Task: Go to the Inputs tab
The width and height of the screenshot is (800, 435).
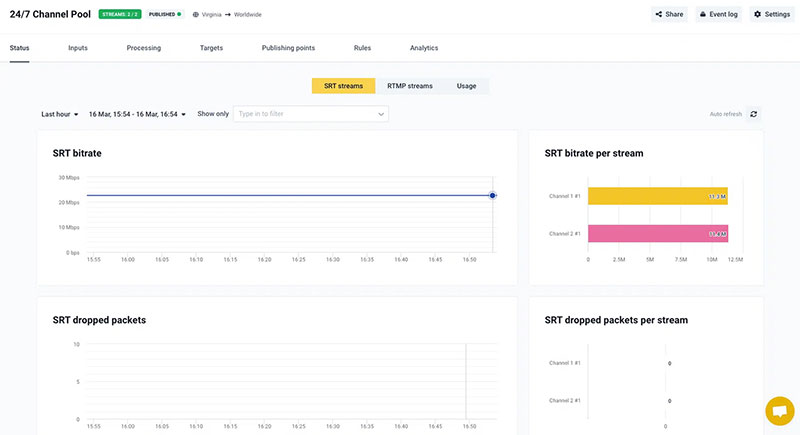Action: [78, 48]
